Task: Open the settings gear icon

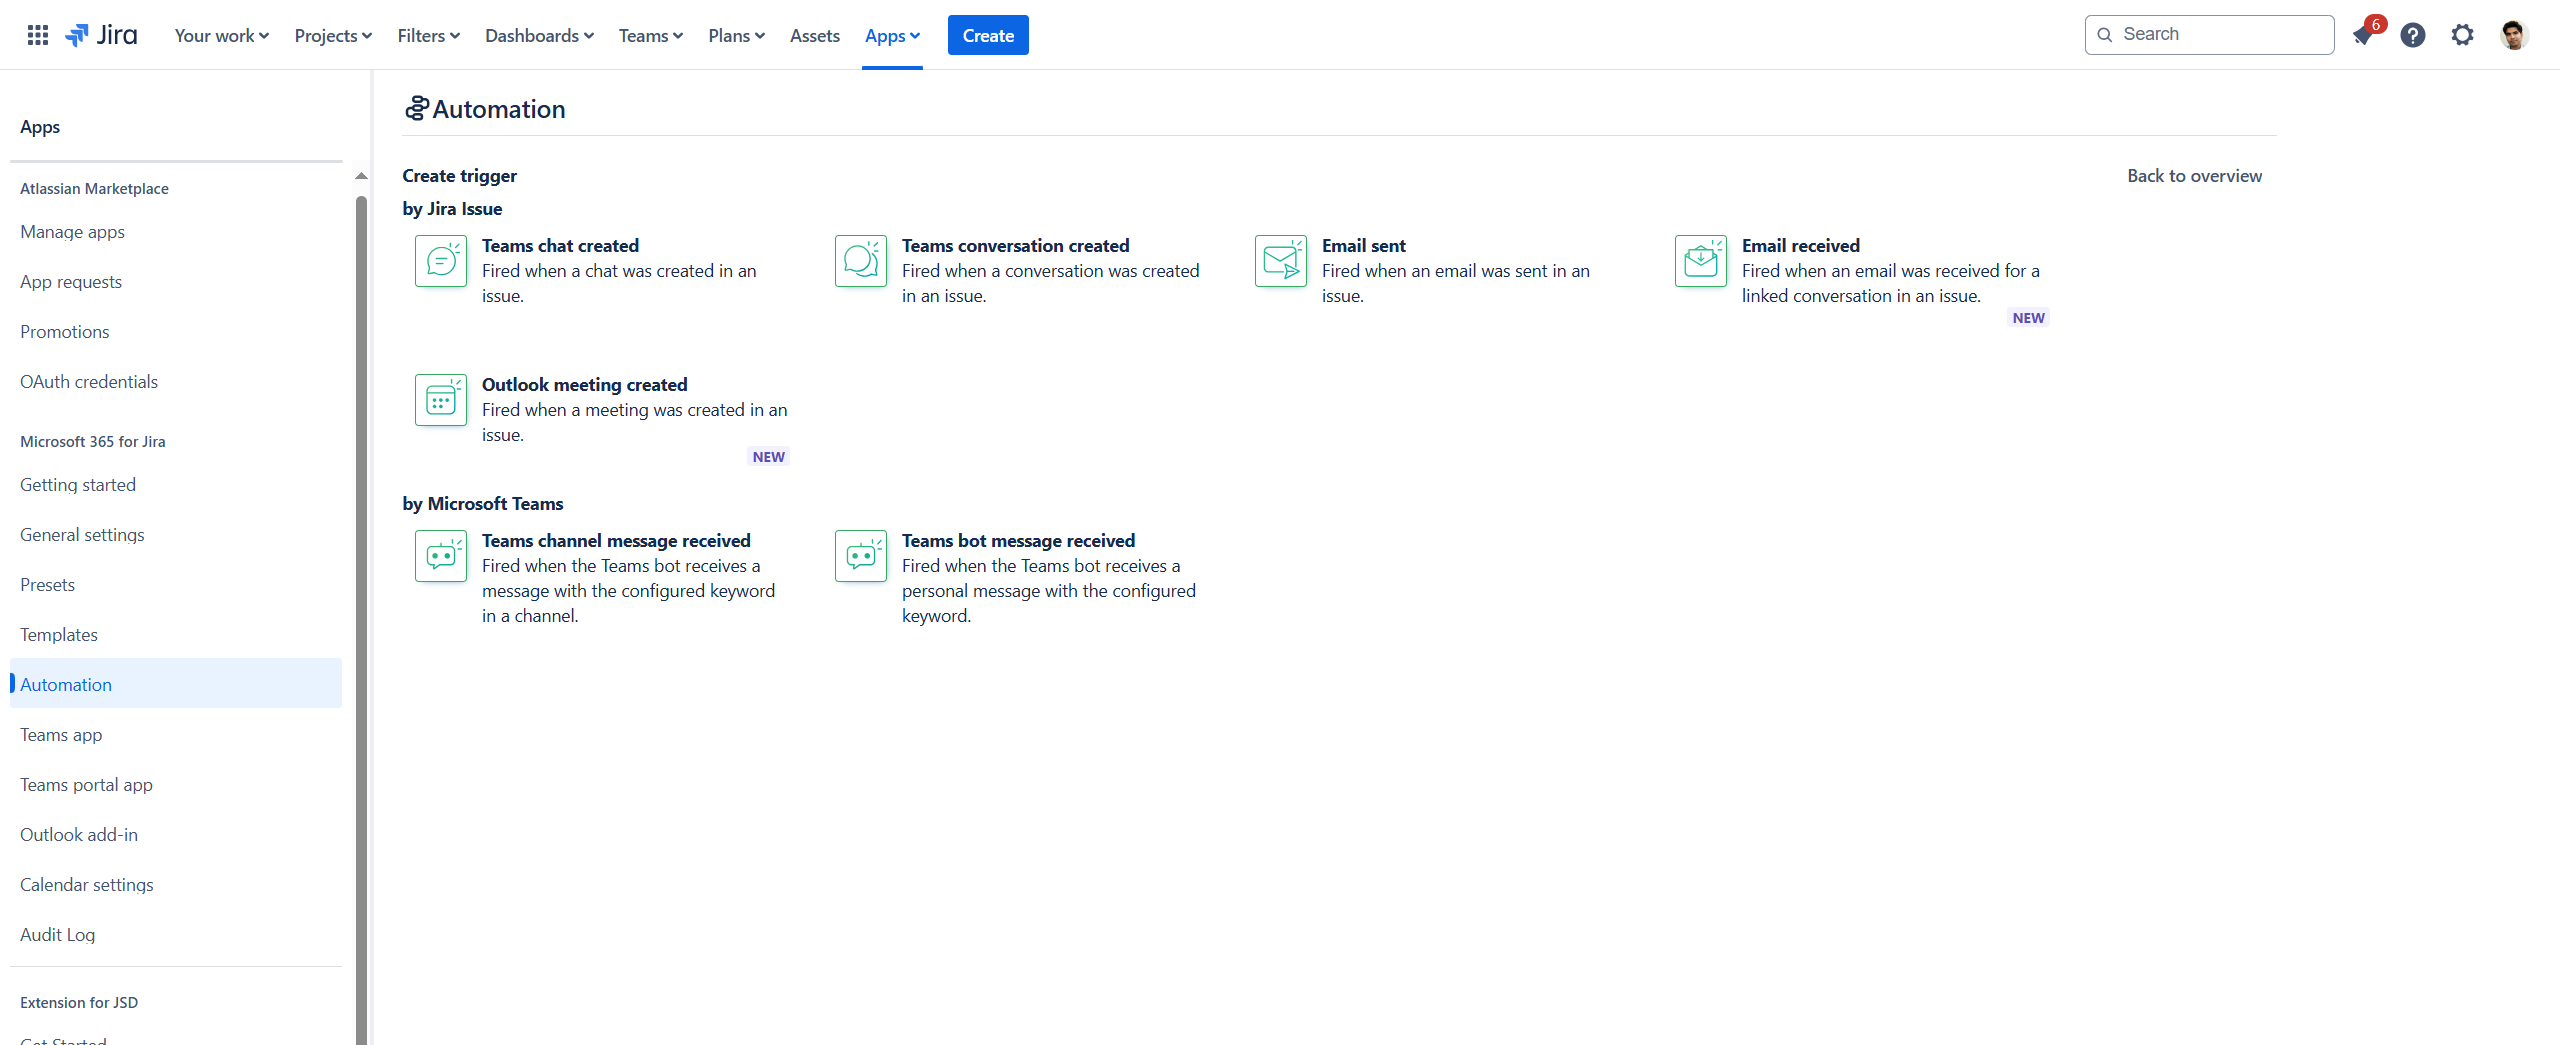Action: tap(2462, 36)
